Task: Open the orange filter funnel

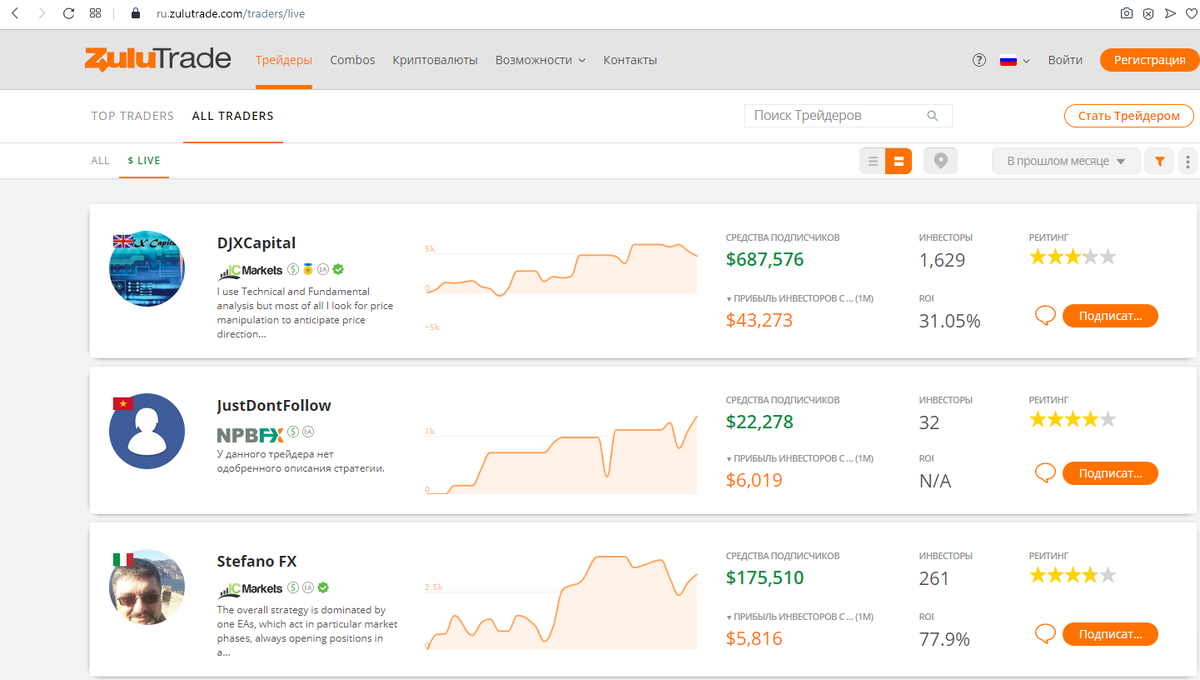Action: click(1159, 161)
